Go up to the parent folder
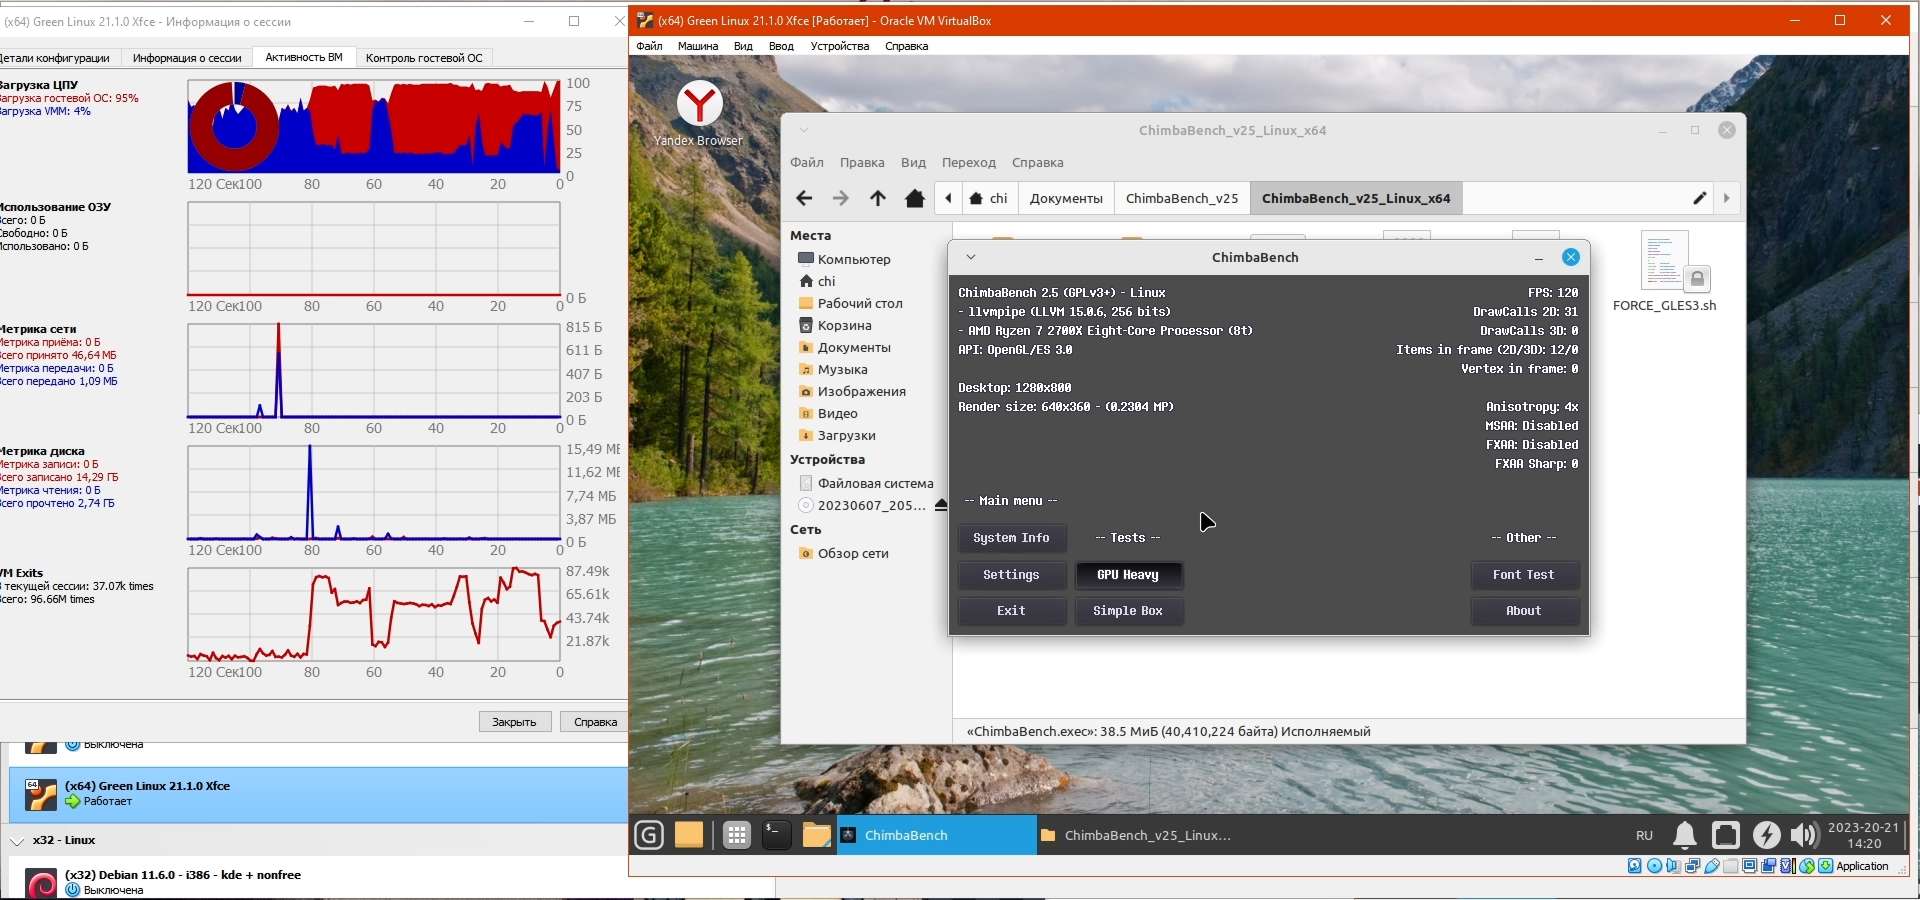Screen dimensions: 1920x900 pyautogui.click(x=878, y=198)
